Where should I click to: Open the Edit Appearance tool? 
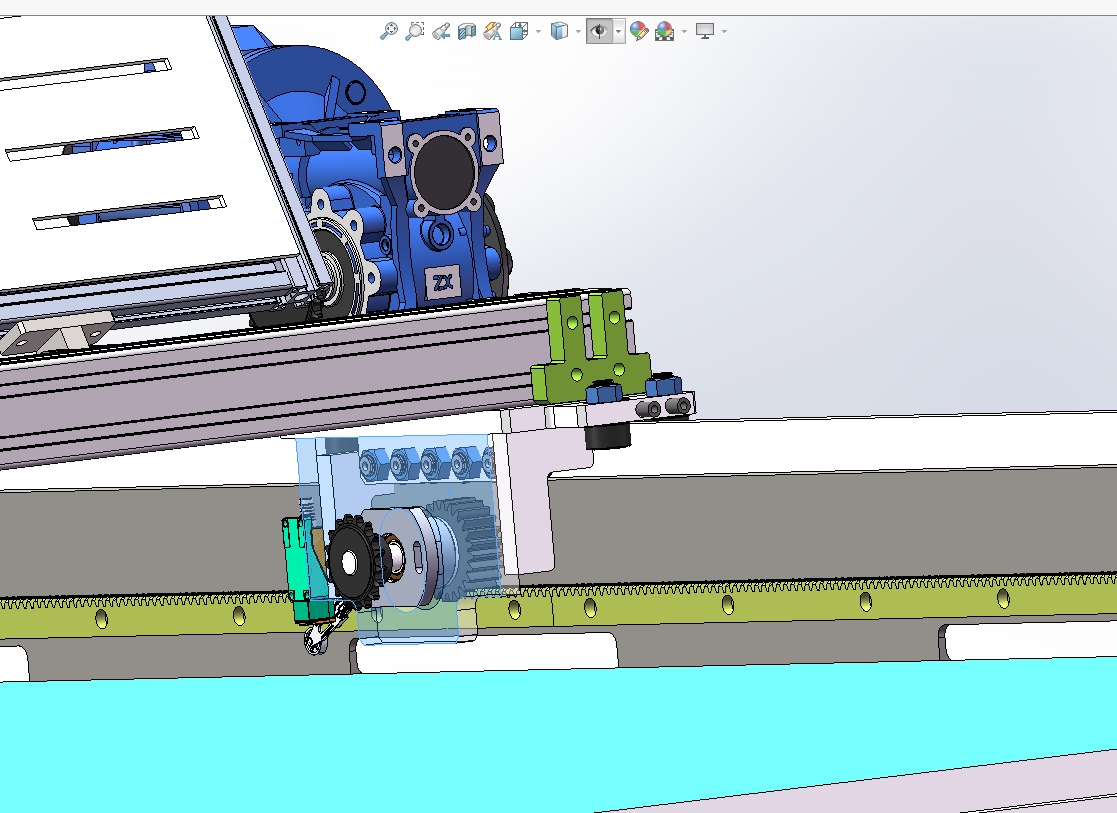(x=639, y=31)
